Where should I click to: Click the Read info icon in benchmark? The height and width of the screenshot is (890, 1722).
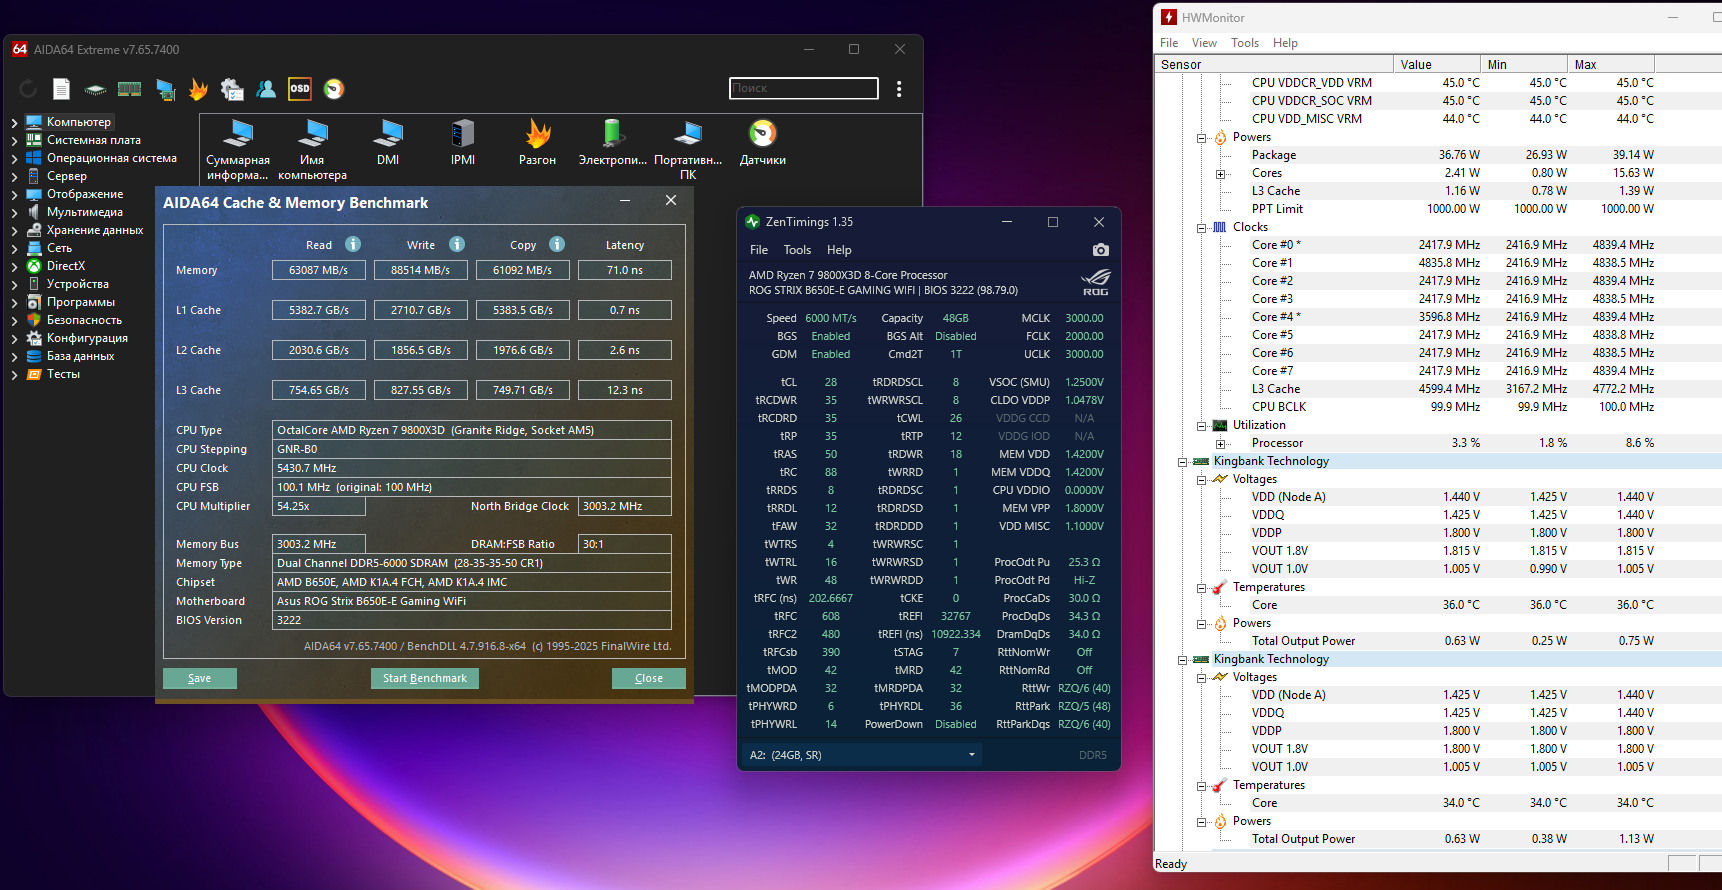[353, 244]
